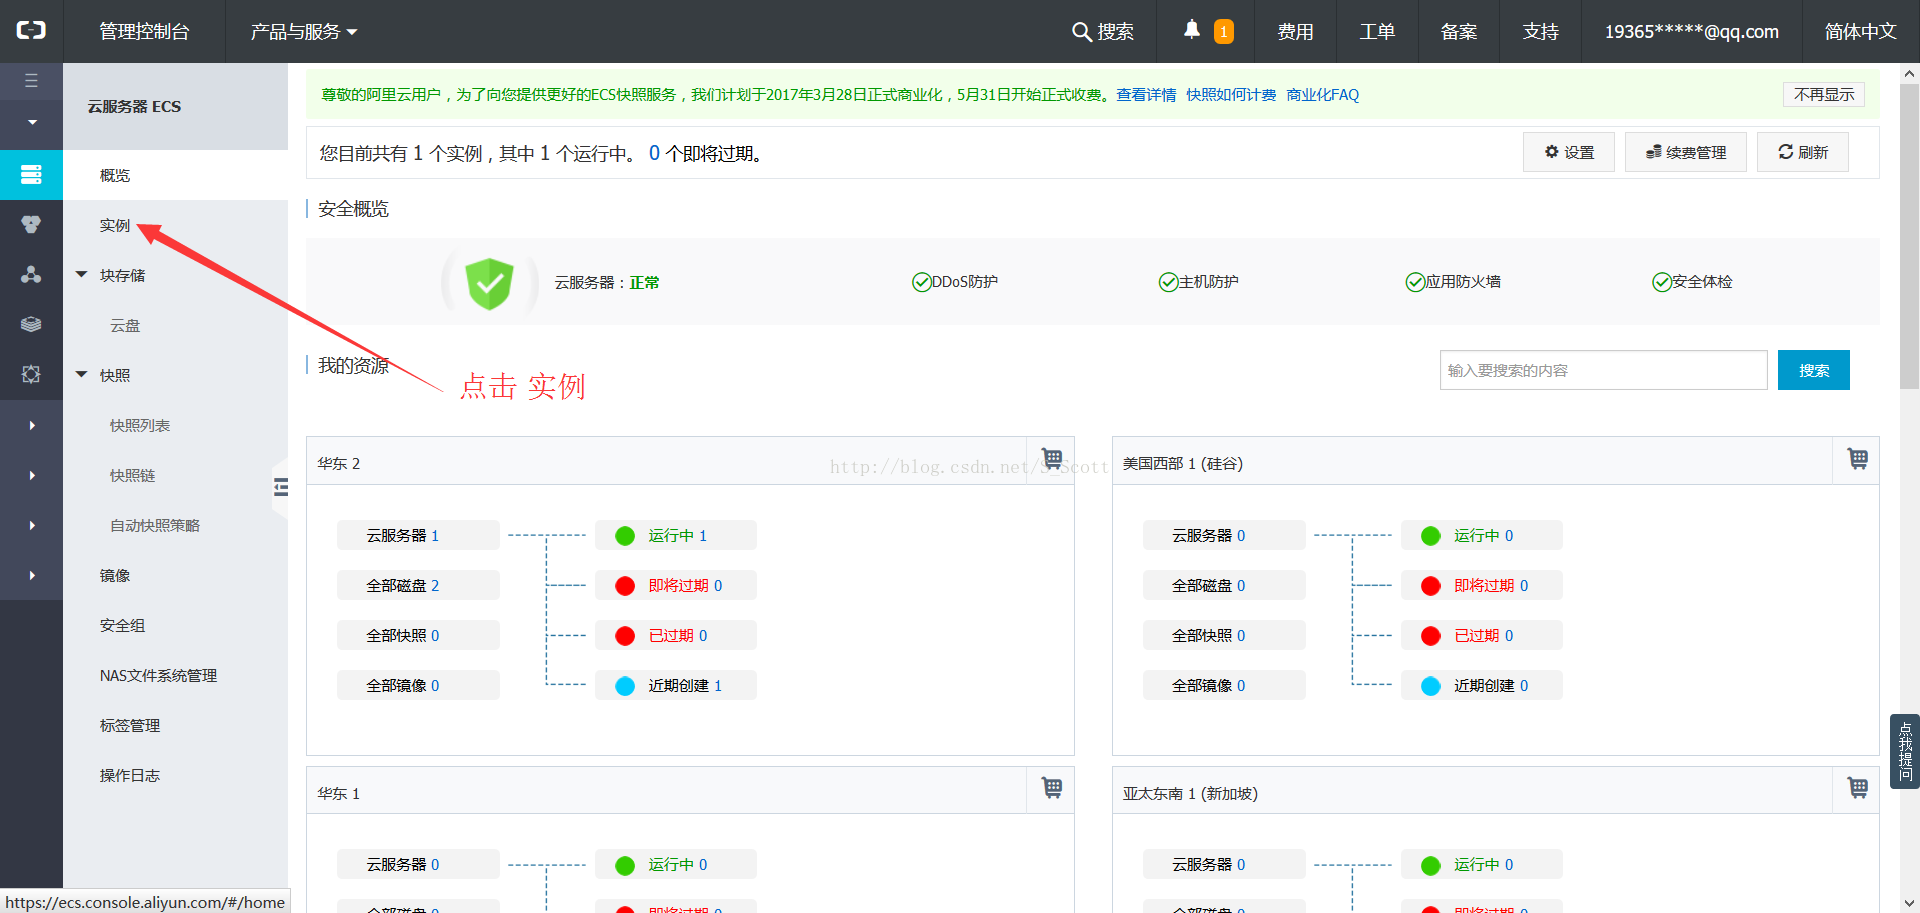Click the shopping cart icon for 华东 1
The width and height of the screenshot is (1920, 913).
(1052, 788)
